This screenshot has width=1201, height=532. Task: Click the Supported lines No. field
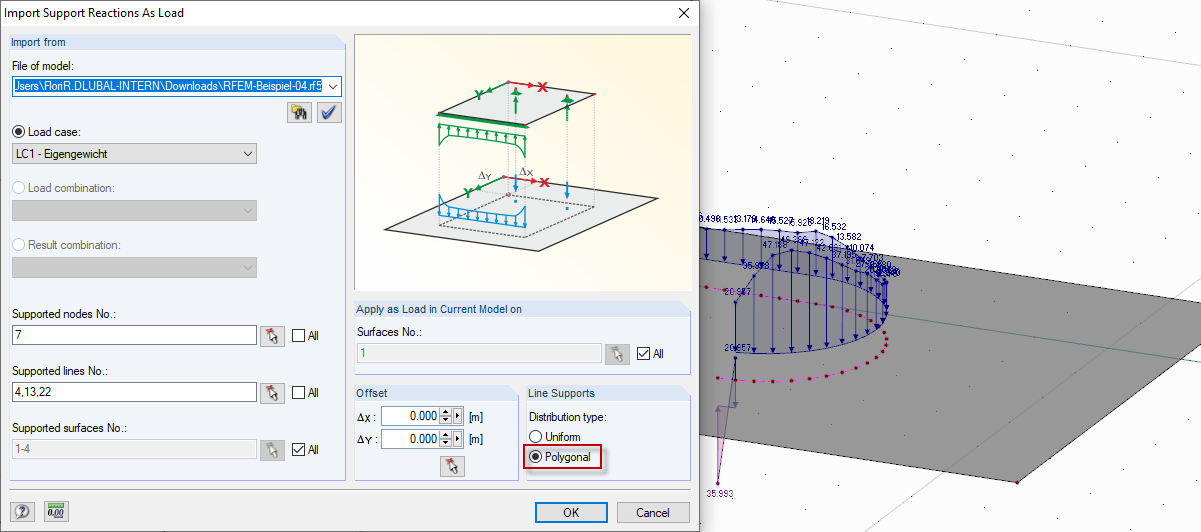tap(135, 392)
